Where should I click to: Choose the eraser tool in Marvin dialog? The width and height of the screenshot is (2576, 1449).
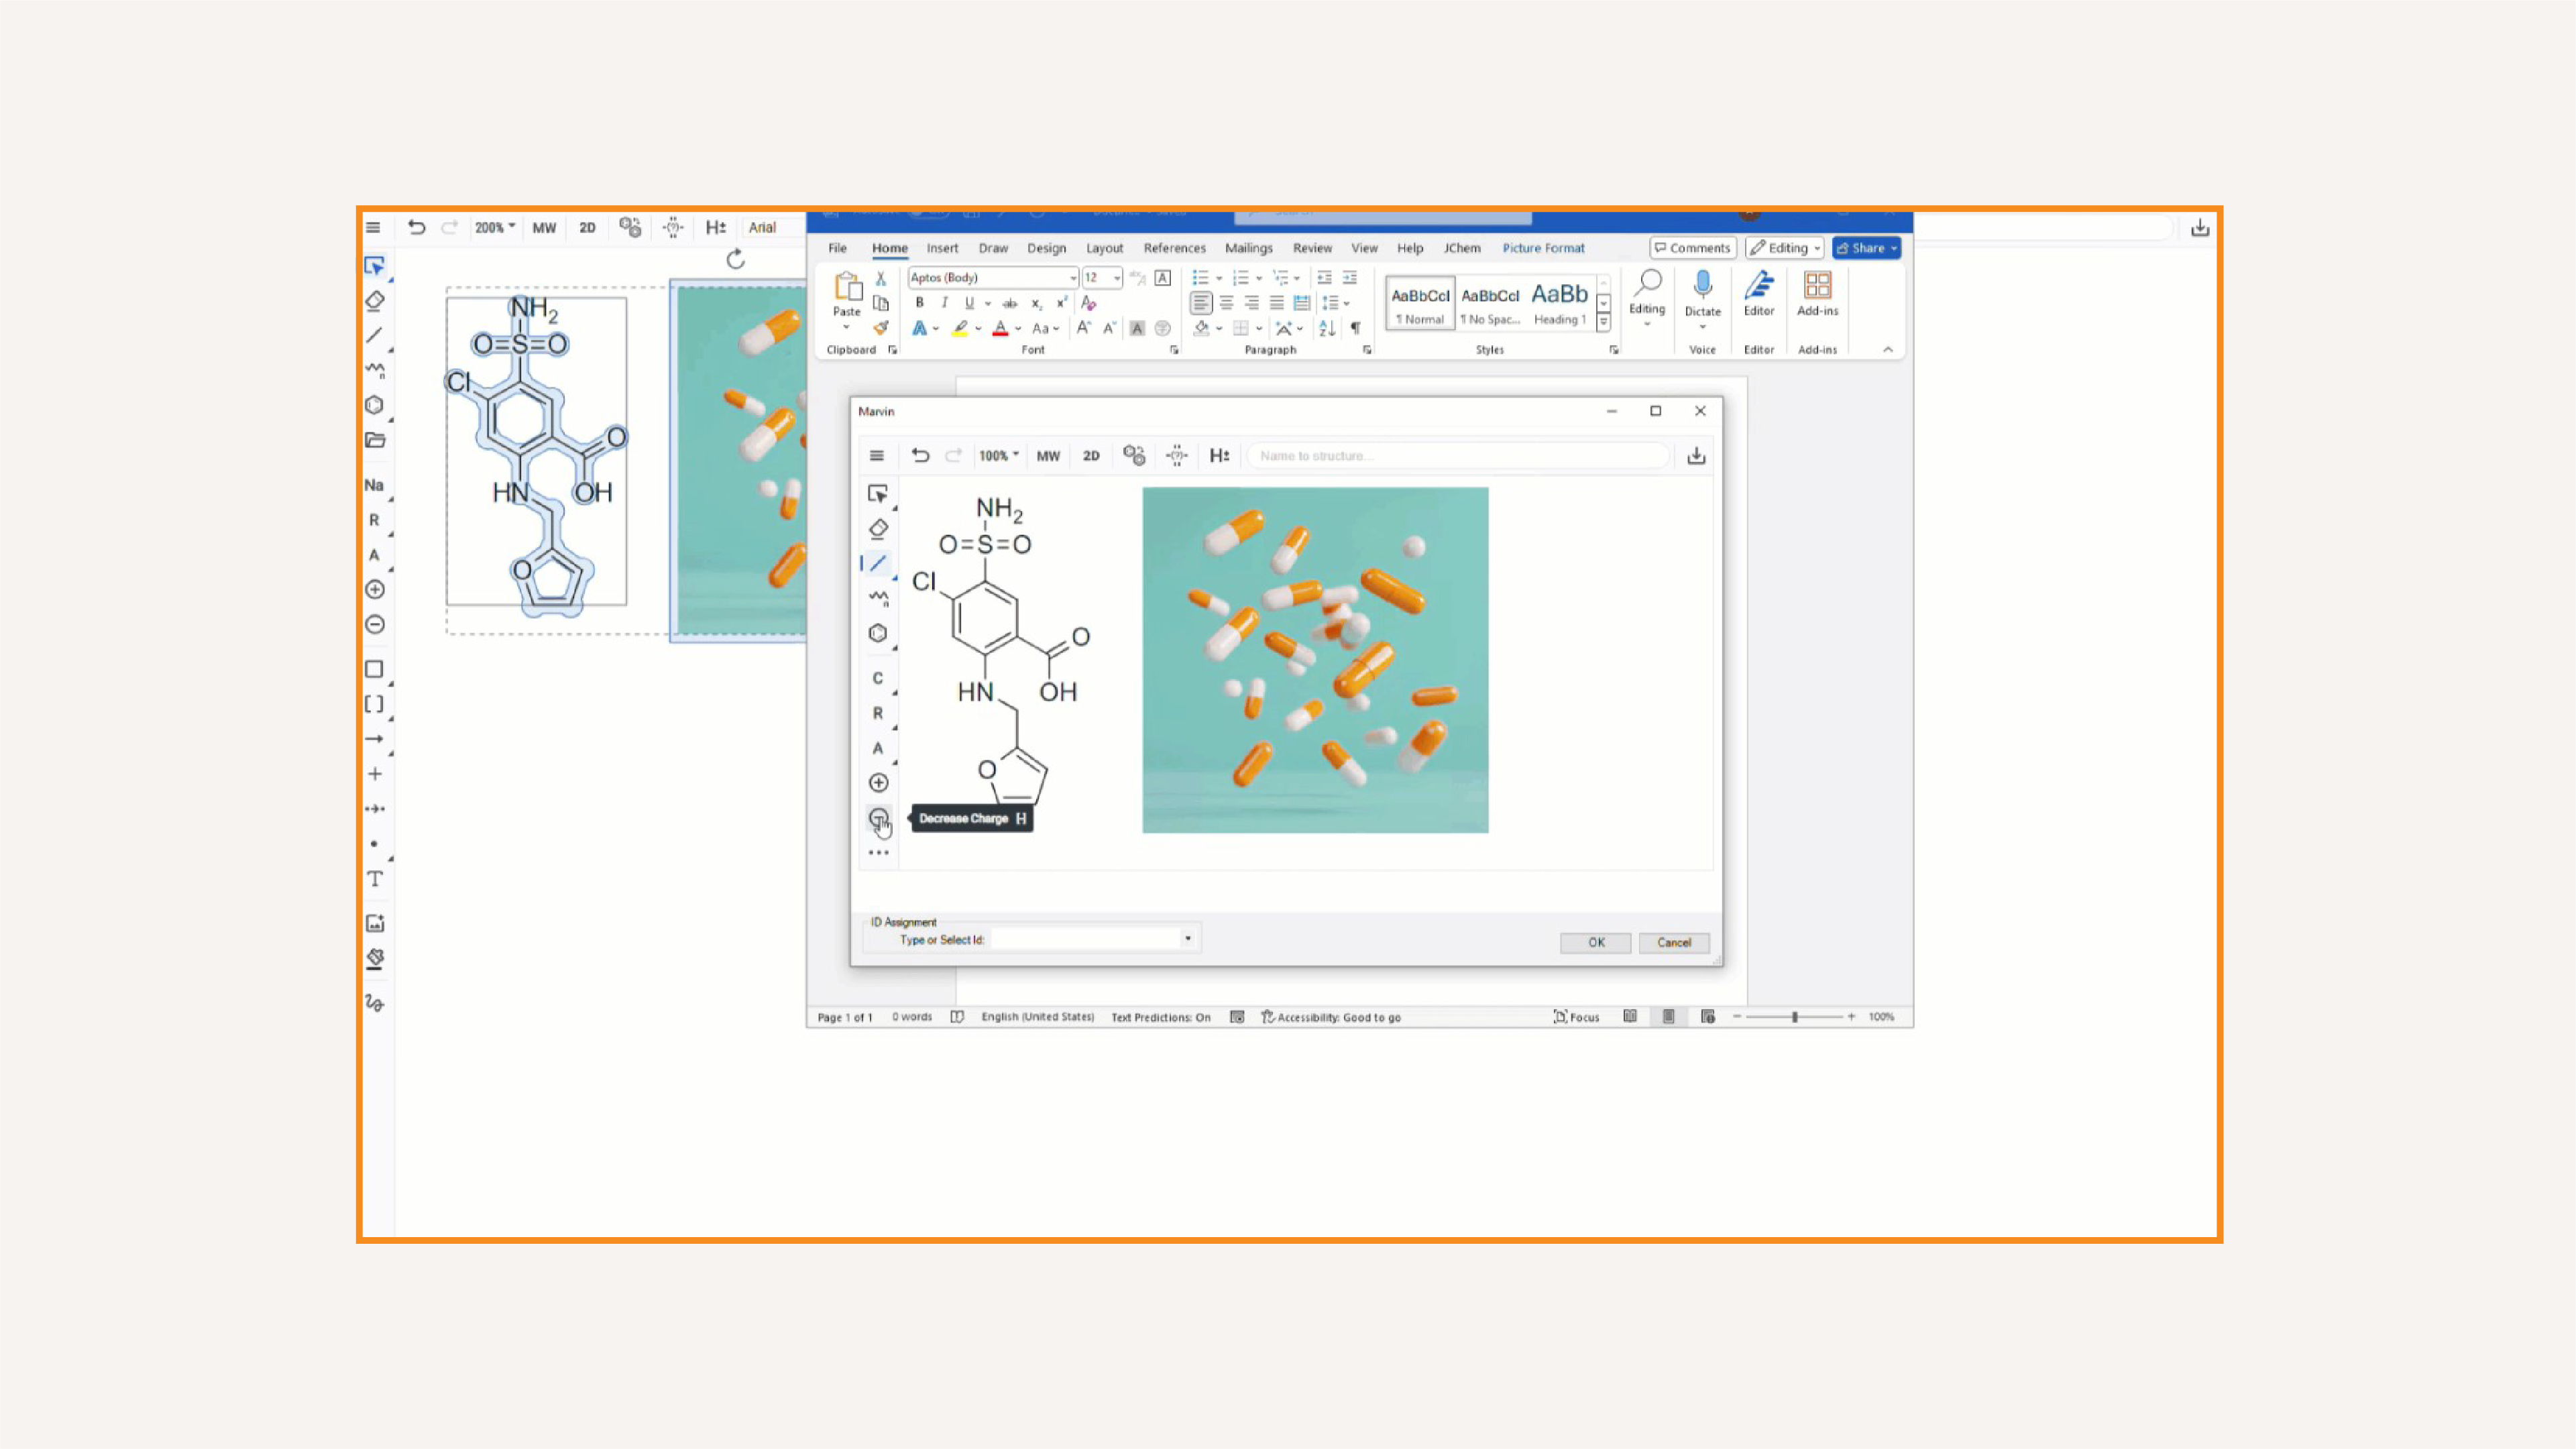(x=878, y=528)
